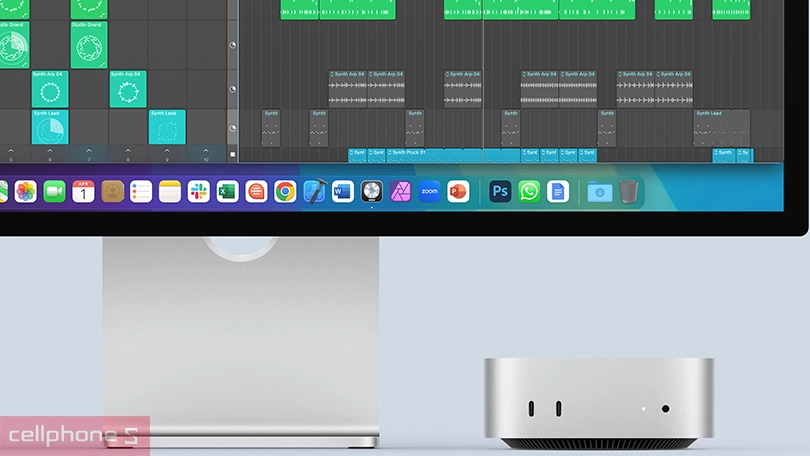
Task: Trigger the Synth Arp 04 cell in scene 8
Action: click(x=128, y=89)
